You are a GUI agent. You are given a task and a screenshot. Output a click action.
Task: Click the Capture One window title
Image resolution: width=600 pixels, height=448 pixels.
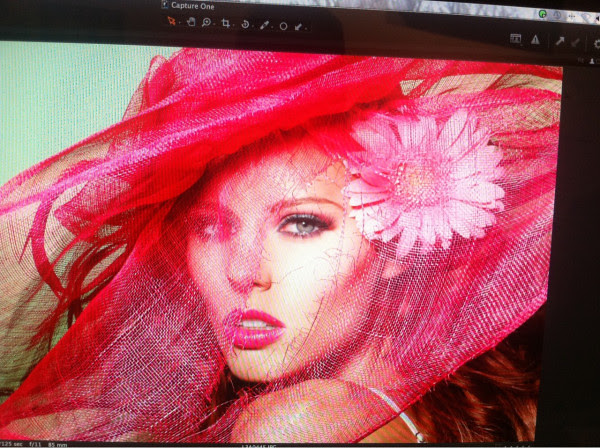192,6
